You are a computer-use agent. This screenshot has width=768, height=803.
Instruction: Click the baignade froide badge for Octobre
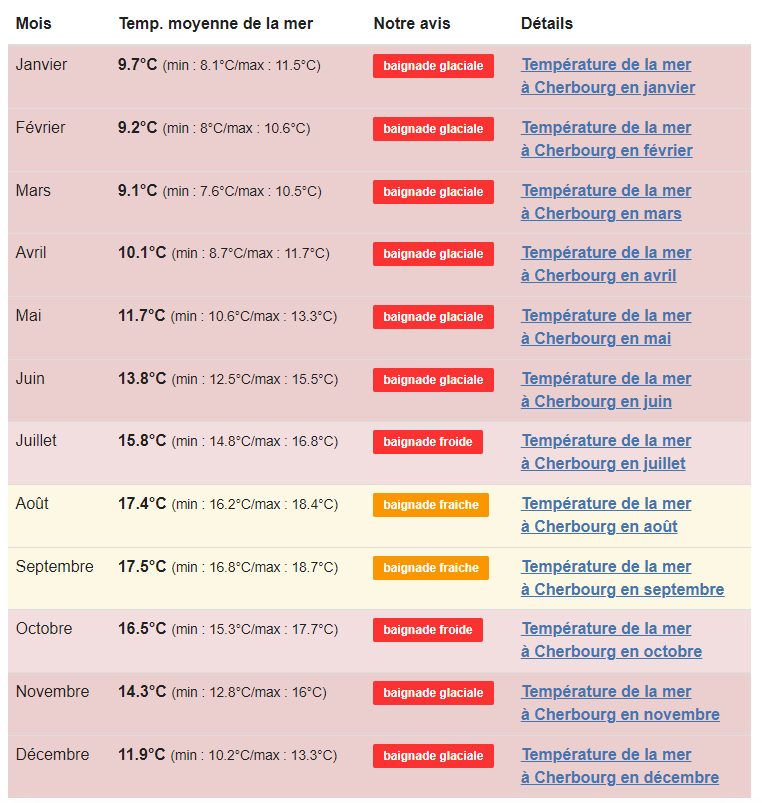428,630
